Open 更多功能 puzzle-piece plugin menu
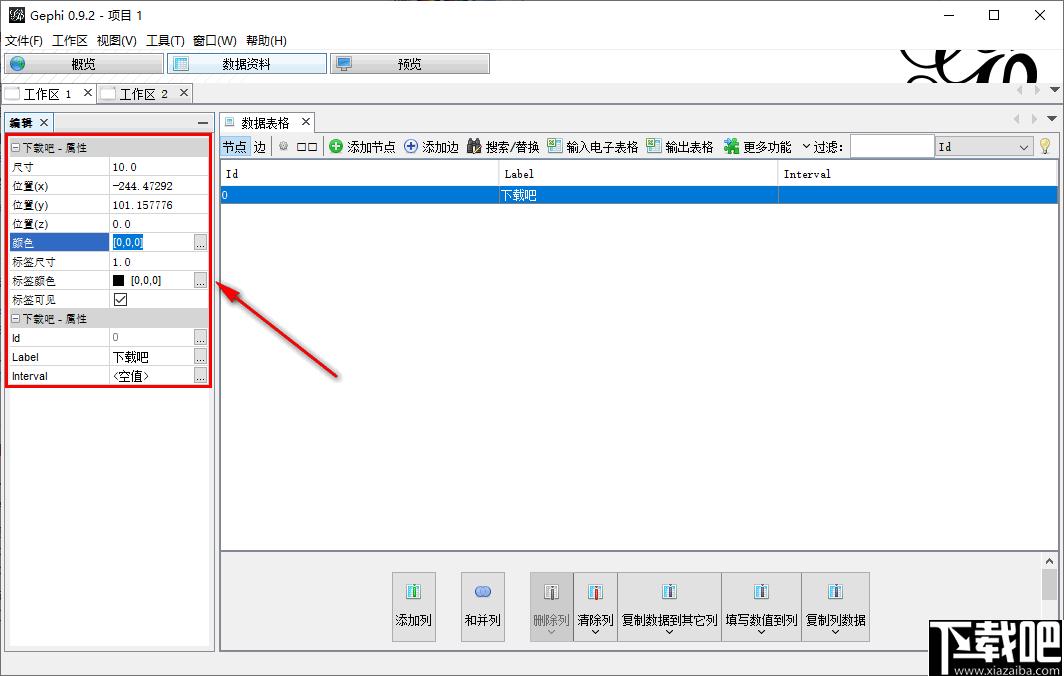1064x676 pixels. 732,147
